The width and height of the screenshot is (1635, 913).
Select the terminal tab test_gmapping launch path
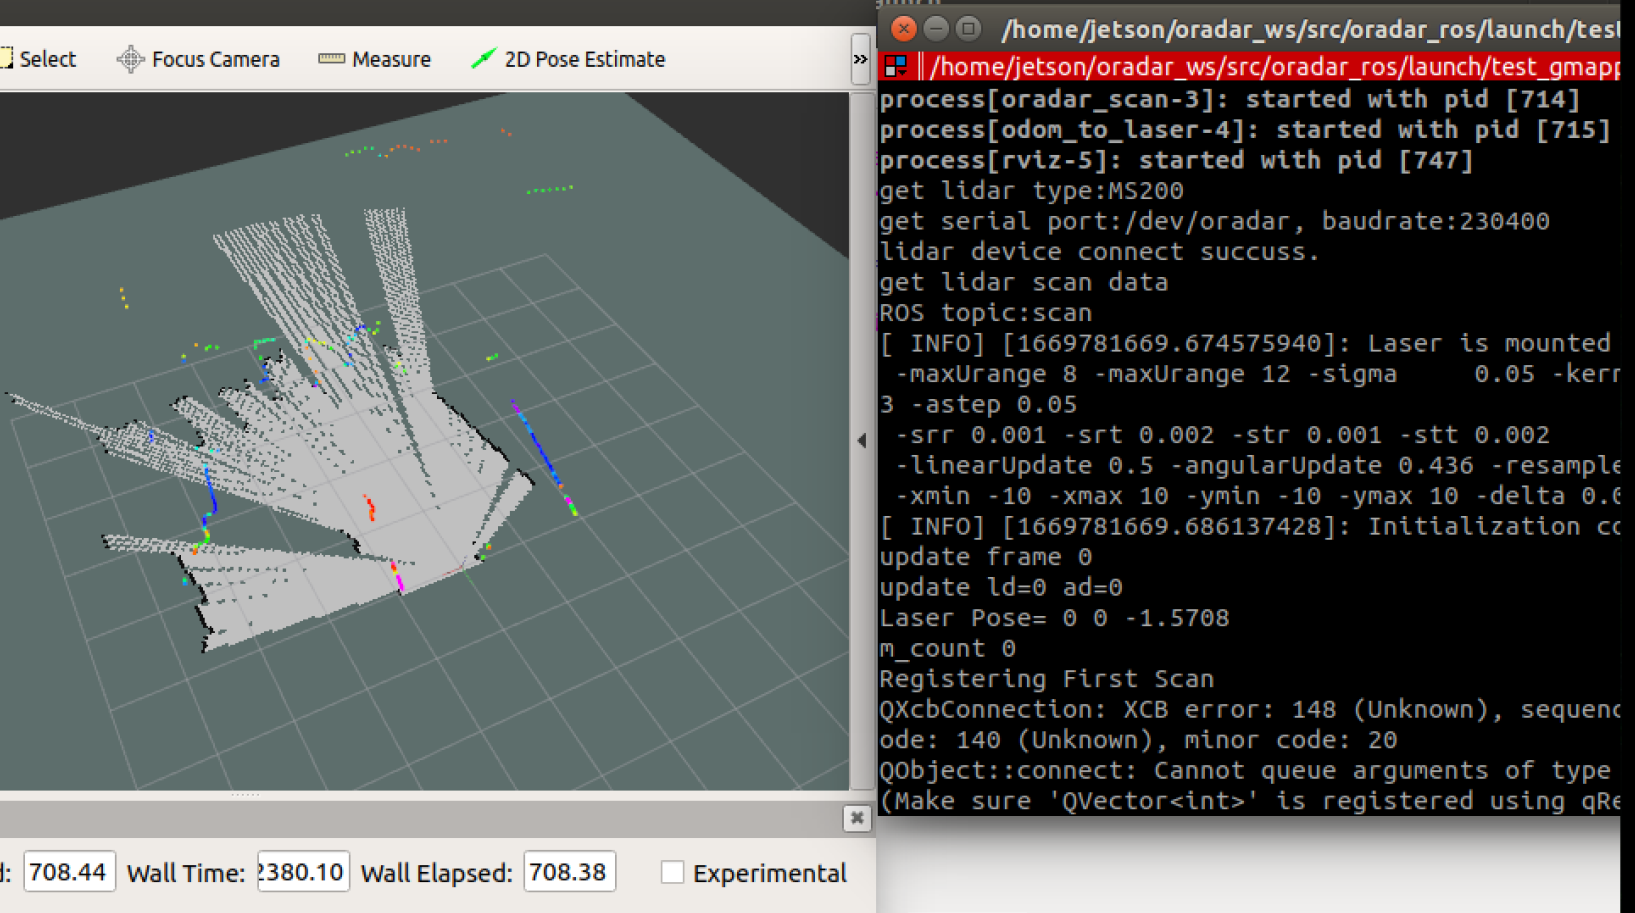coord(1275,66)
